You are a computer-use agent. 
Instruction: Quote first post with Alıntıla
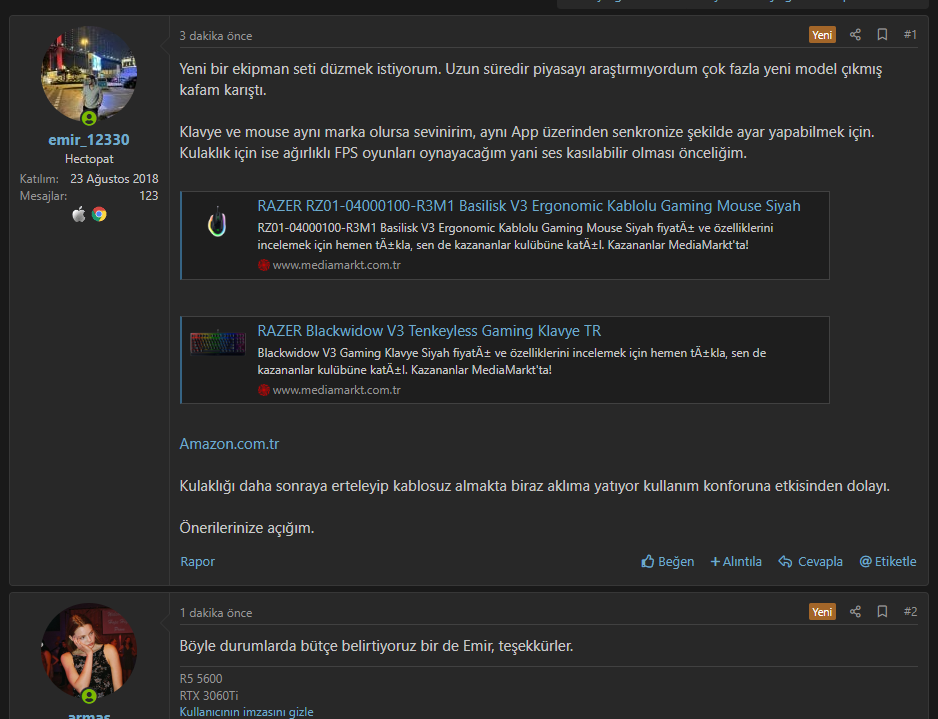(x=736, y=562)
